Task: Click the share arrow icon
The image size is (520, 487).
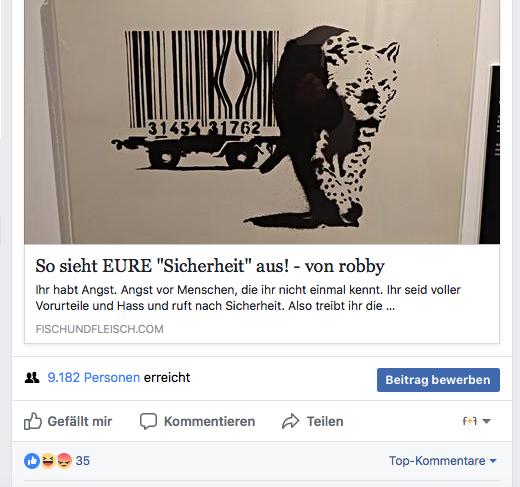Action: pos(290,421)
